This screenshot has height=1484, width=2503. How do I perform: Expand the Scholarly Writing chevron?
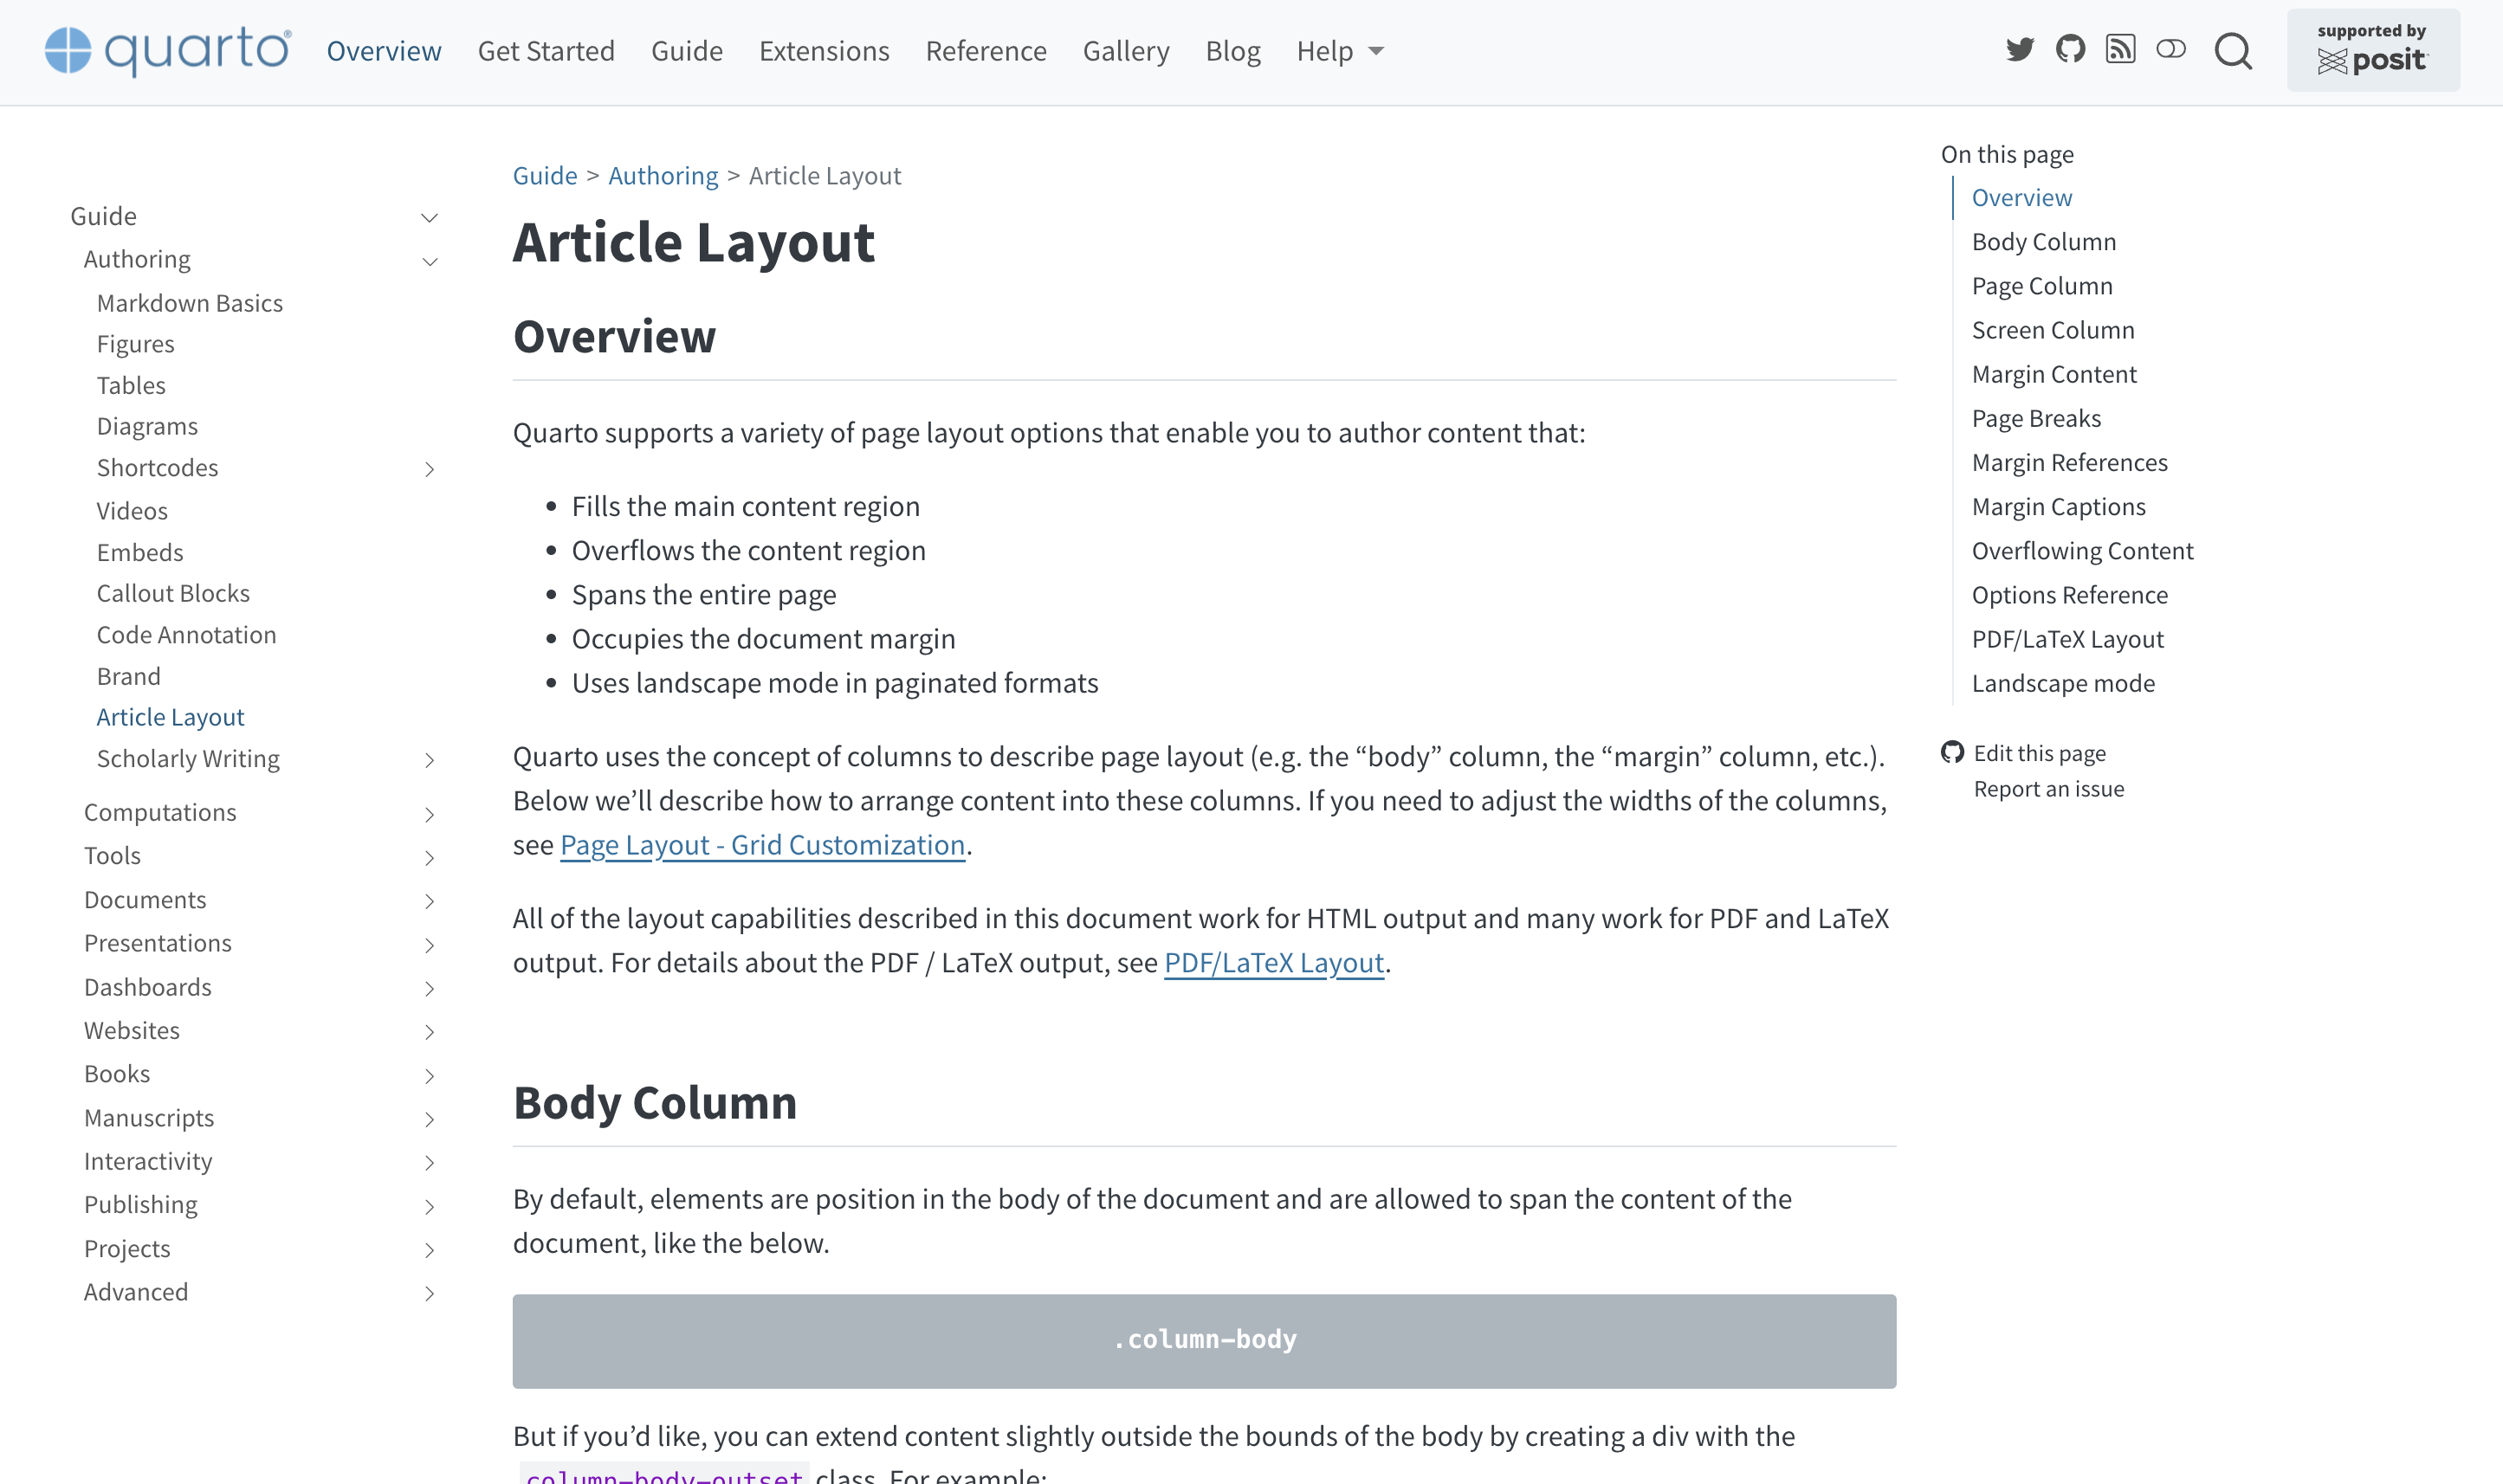coord(430,760)
